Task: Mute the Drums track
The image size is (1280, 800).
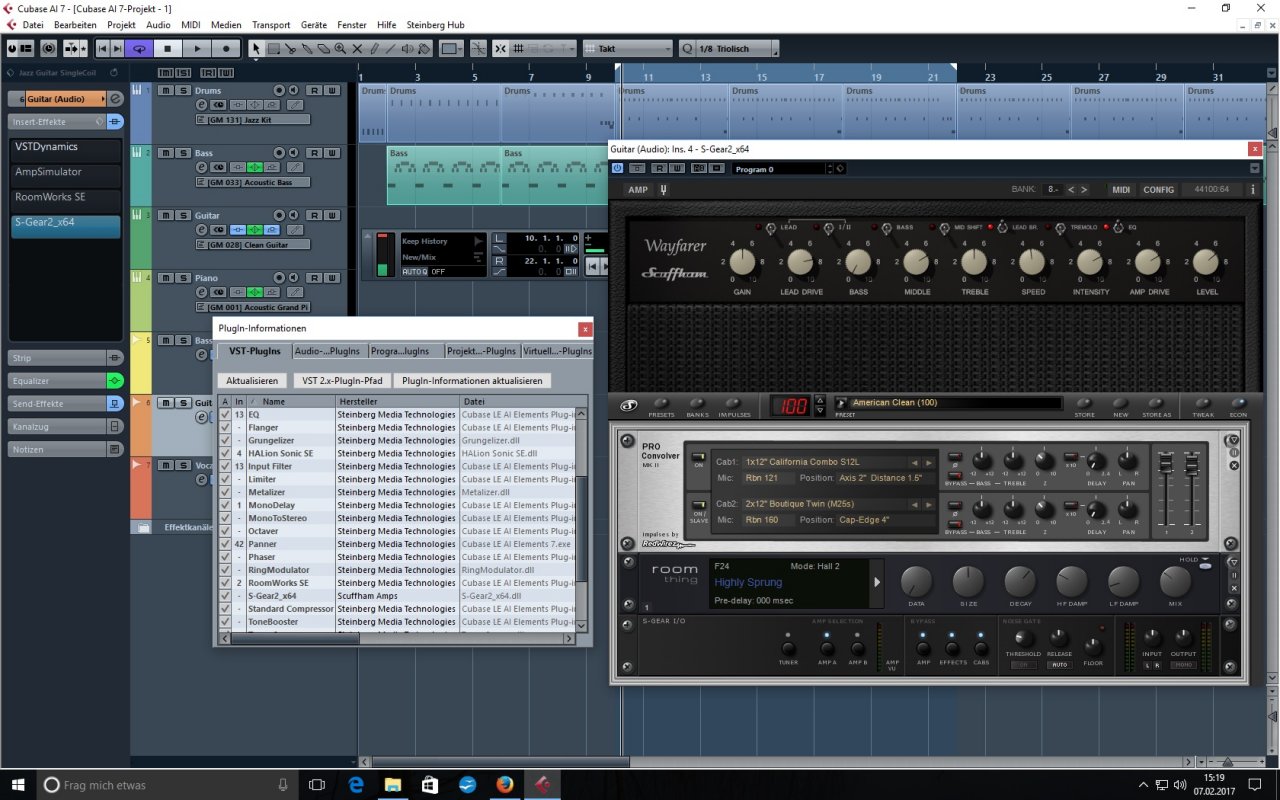Action: point(167,91)
